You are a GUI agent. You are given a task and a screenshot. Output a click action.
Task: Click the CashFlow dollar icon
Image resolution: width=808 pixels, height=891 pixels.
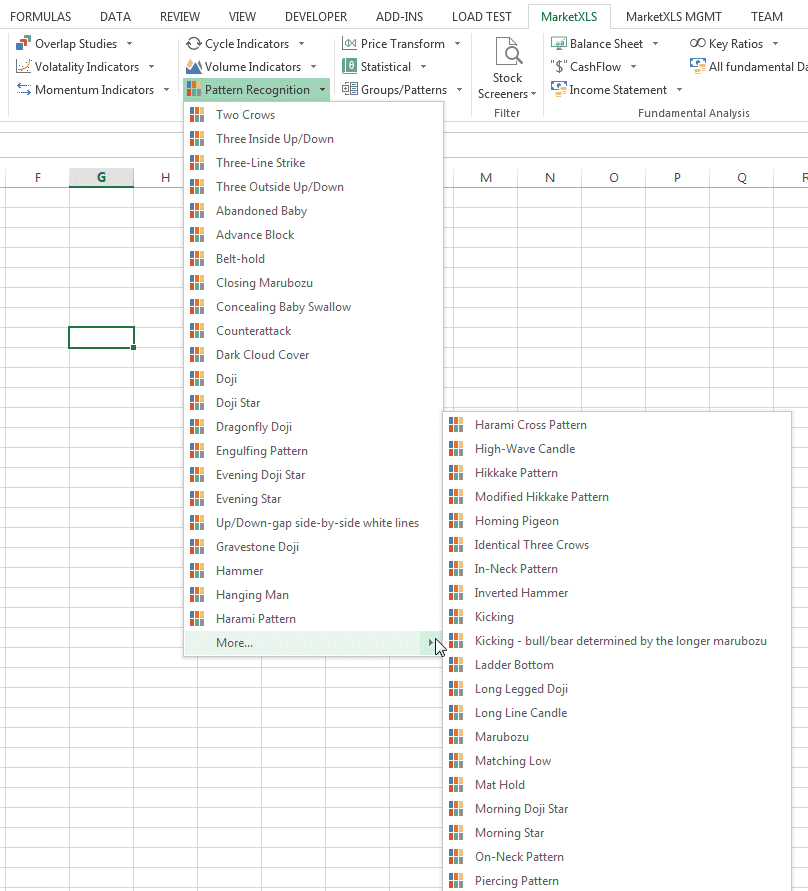pyautogui.click(x=559, y=66)
